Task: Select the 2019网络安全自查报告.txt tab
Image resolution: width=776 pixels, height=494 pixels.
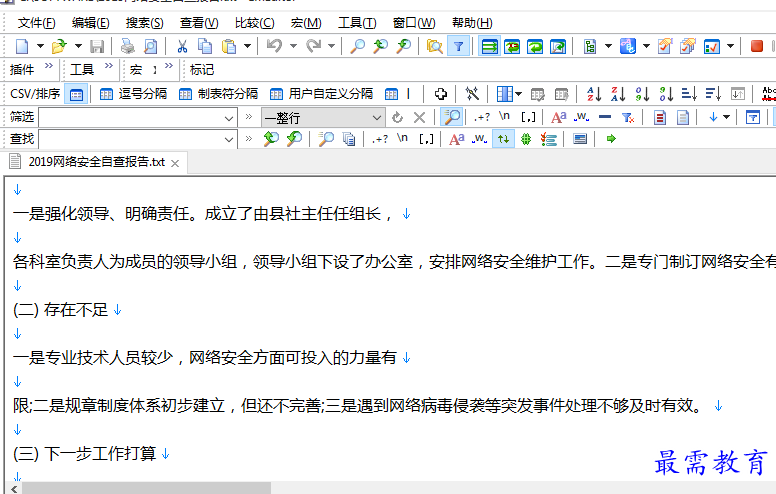Action: pos(97,162)
